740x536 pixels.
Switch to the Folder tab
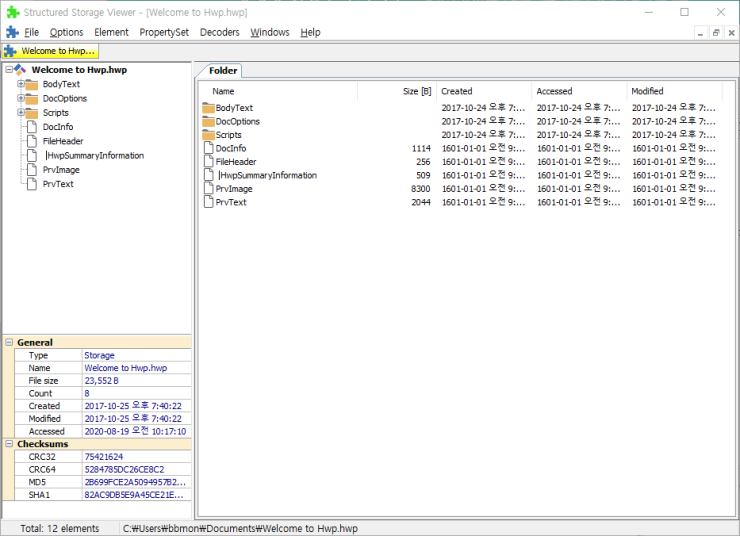coord(223,71)
